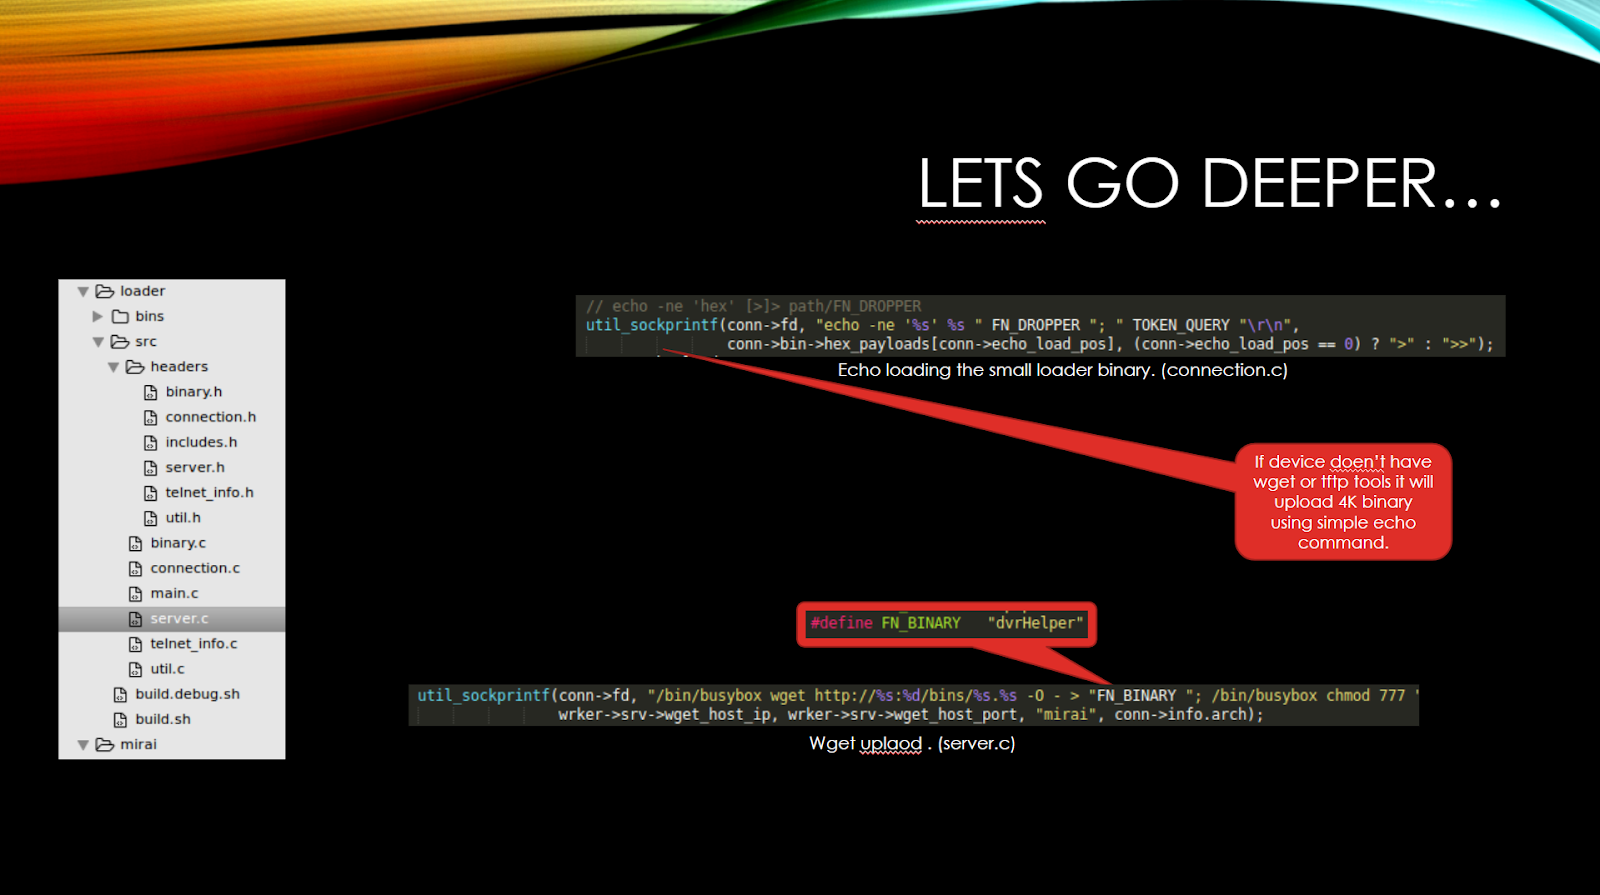Collapse the mirai folder arrow
The width and height of the screenshot is (1600, 895).
click(83, 745)
